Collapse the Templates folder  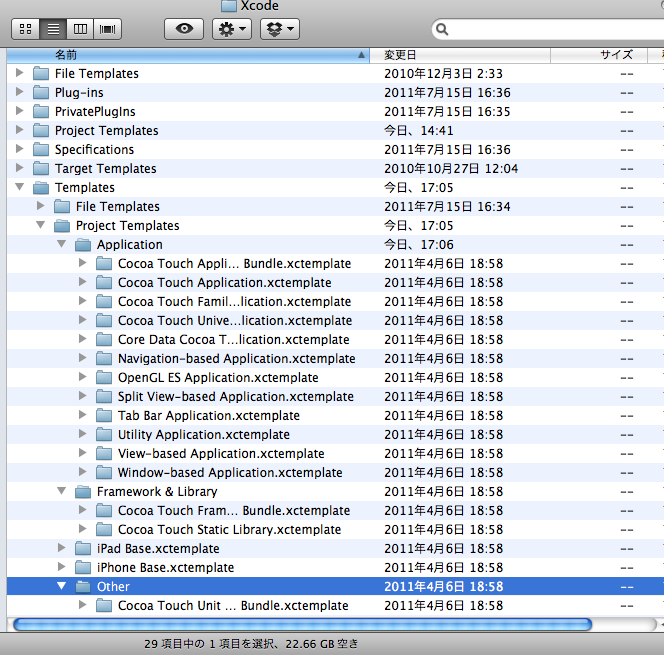19,187
